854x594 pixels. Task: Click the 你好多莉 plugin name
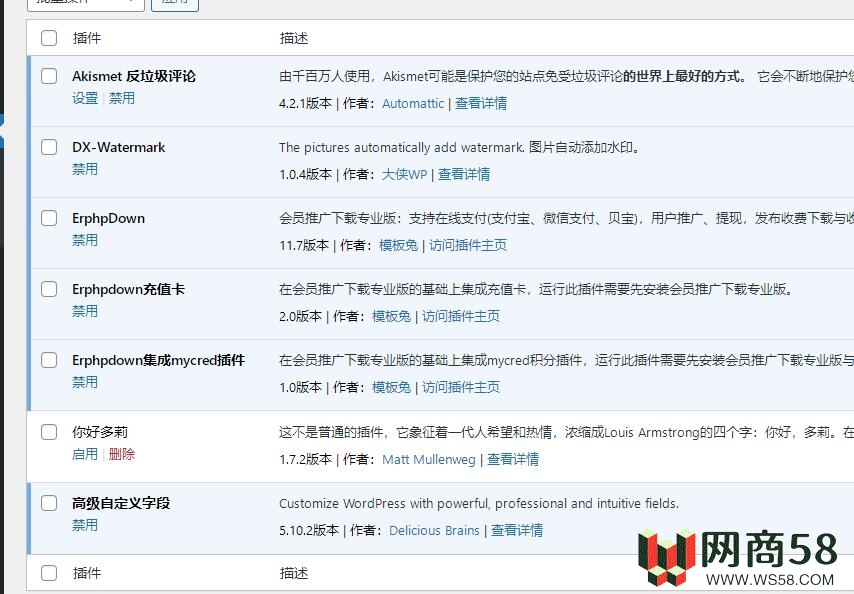100,432
